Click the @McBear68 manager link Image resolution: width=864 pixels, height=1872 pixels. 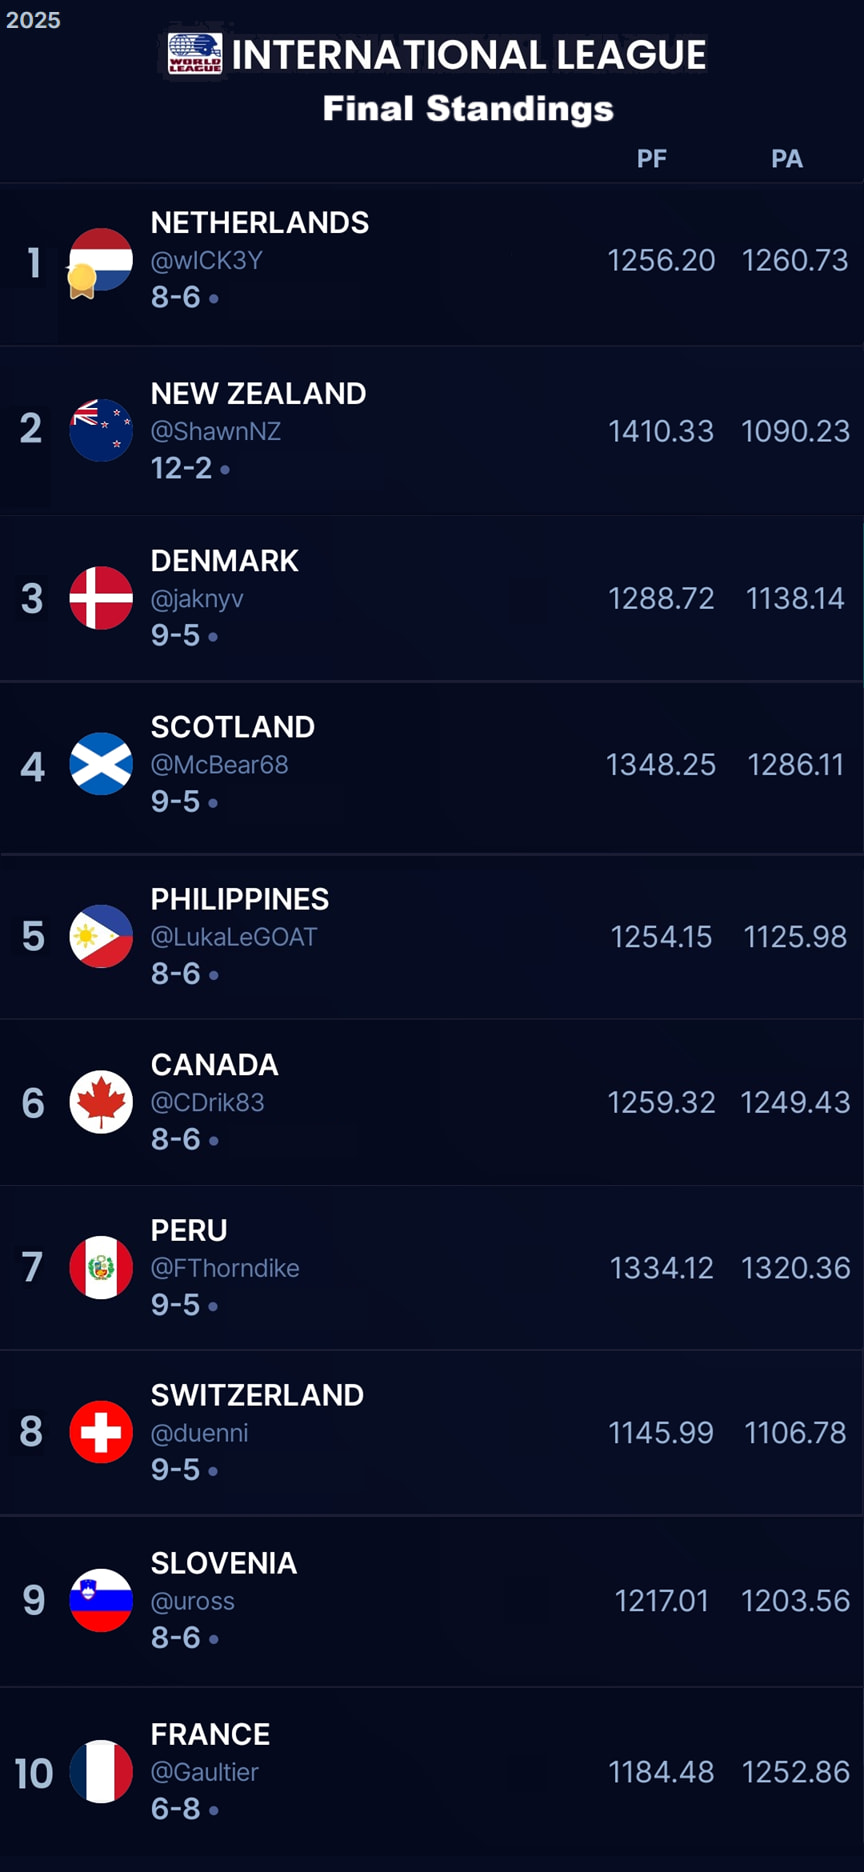pyautogui.click(x=220, y=765)
